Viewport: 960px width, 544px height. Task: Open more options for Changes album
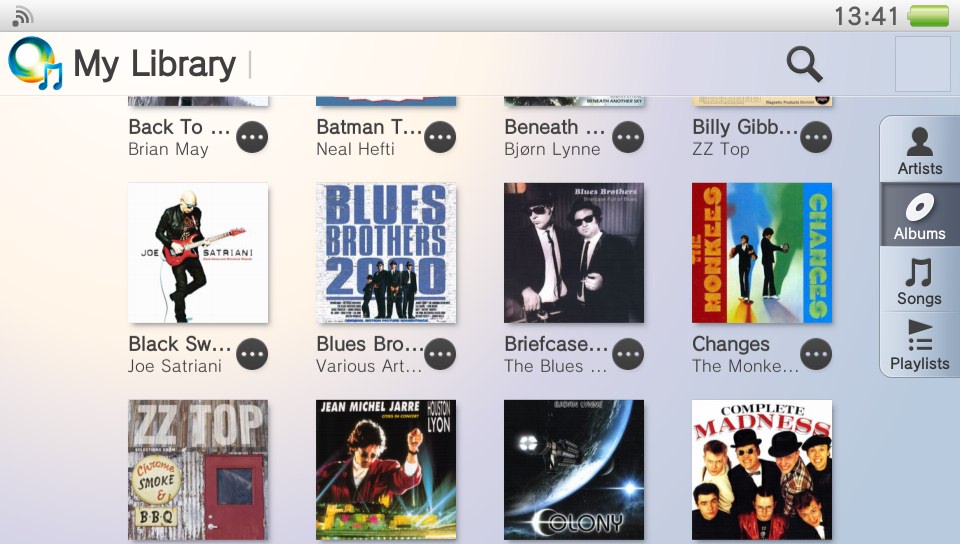816,354
